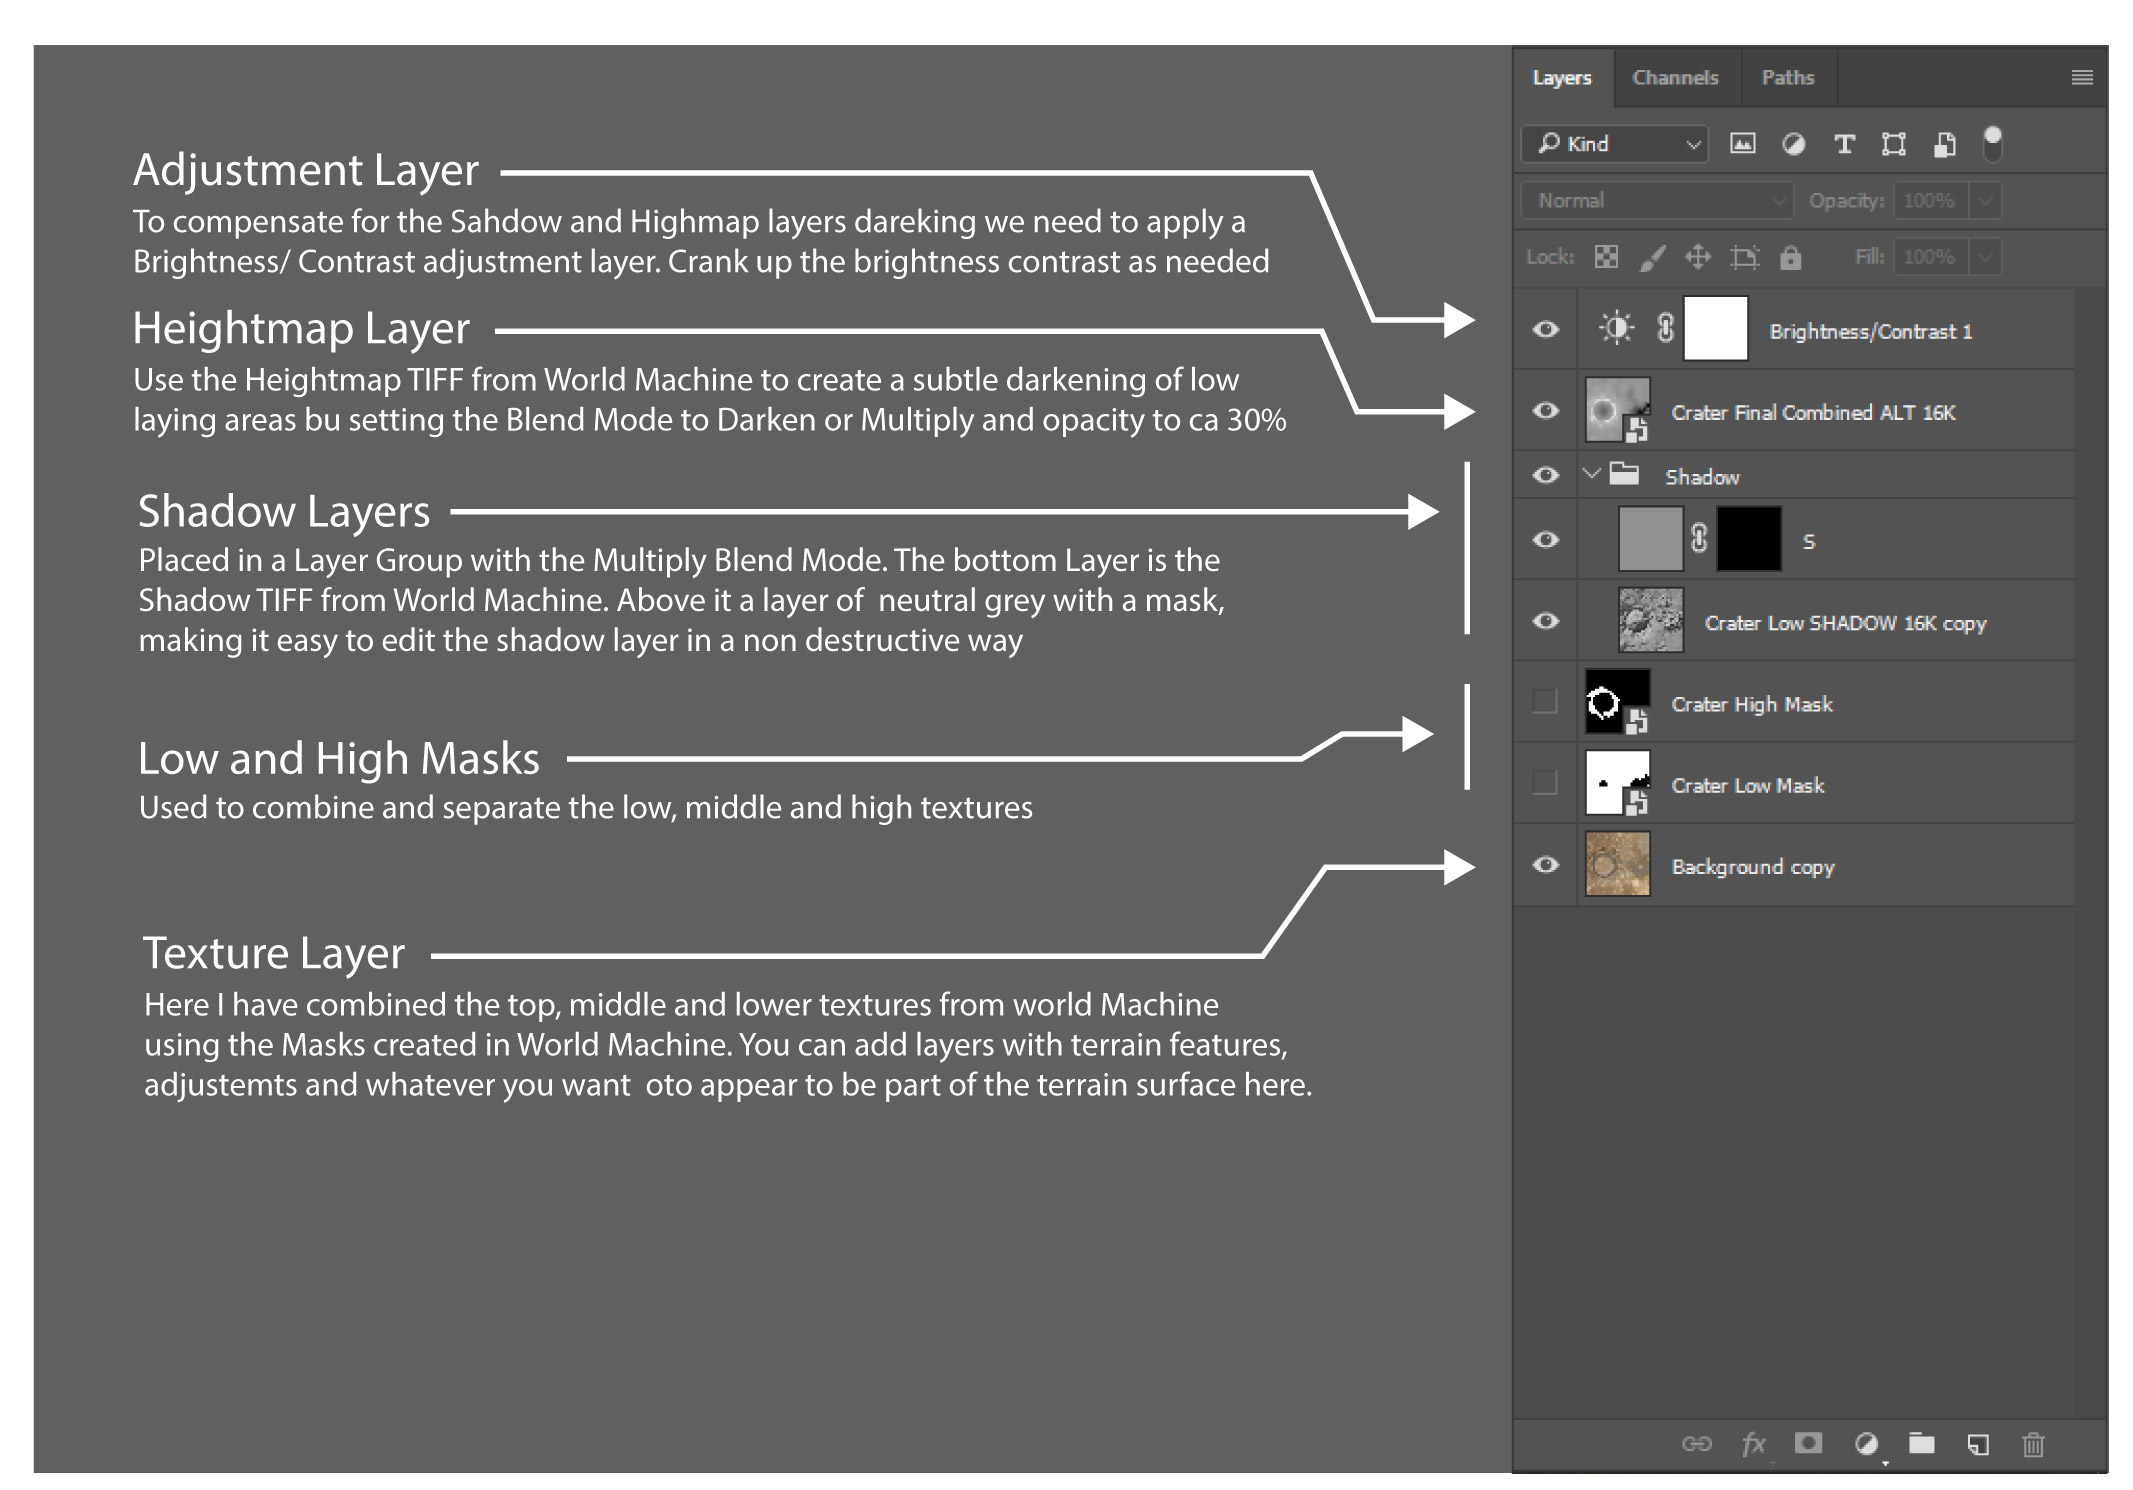Open the Fill slider dropdown arrow
The width and height of the screenshot is (2133, 1490).
[1986, 257]
